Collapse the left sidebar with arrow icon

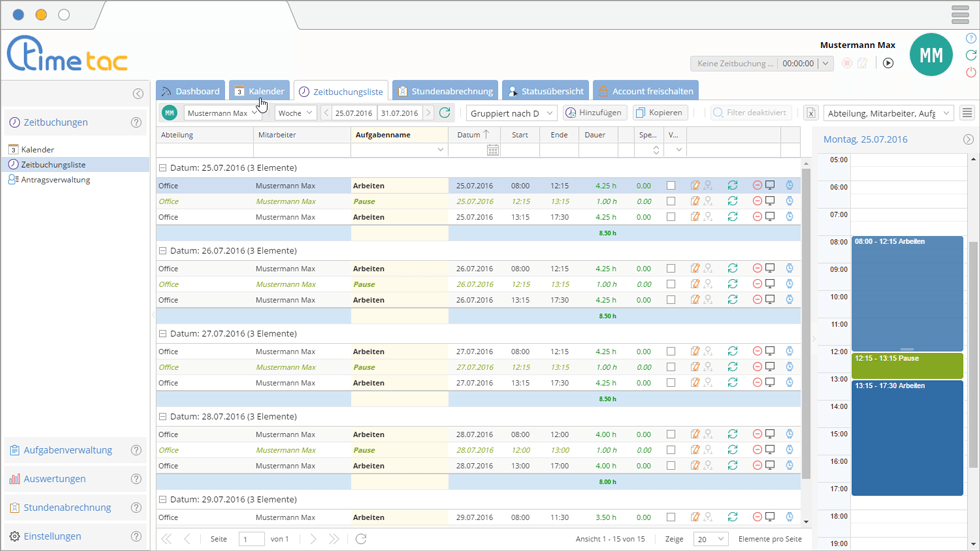(138, 94)
